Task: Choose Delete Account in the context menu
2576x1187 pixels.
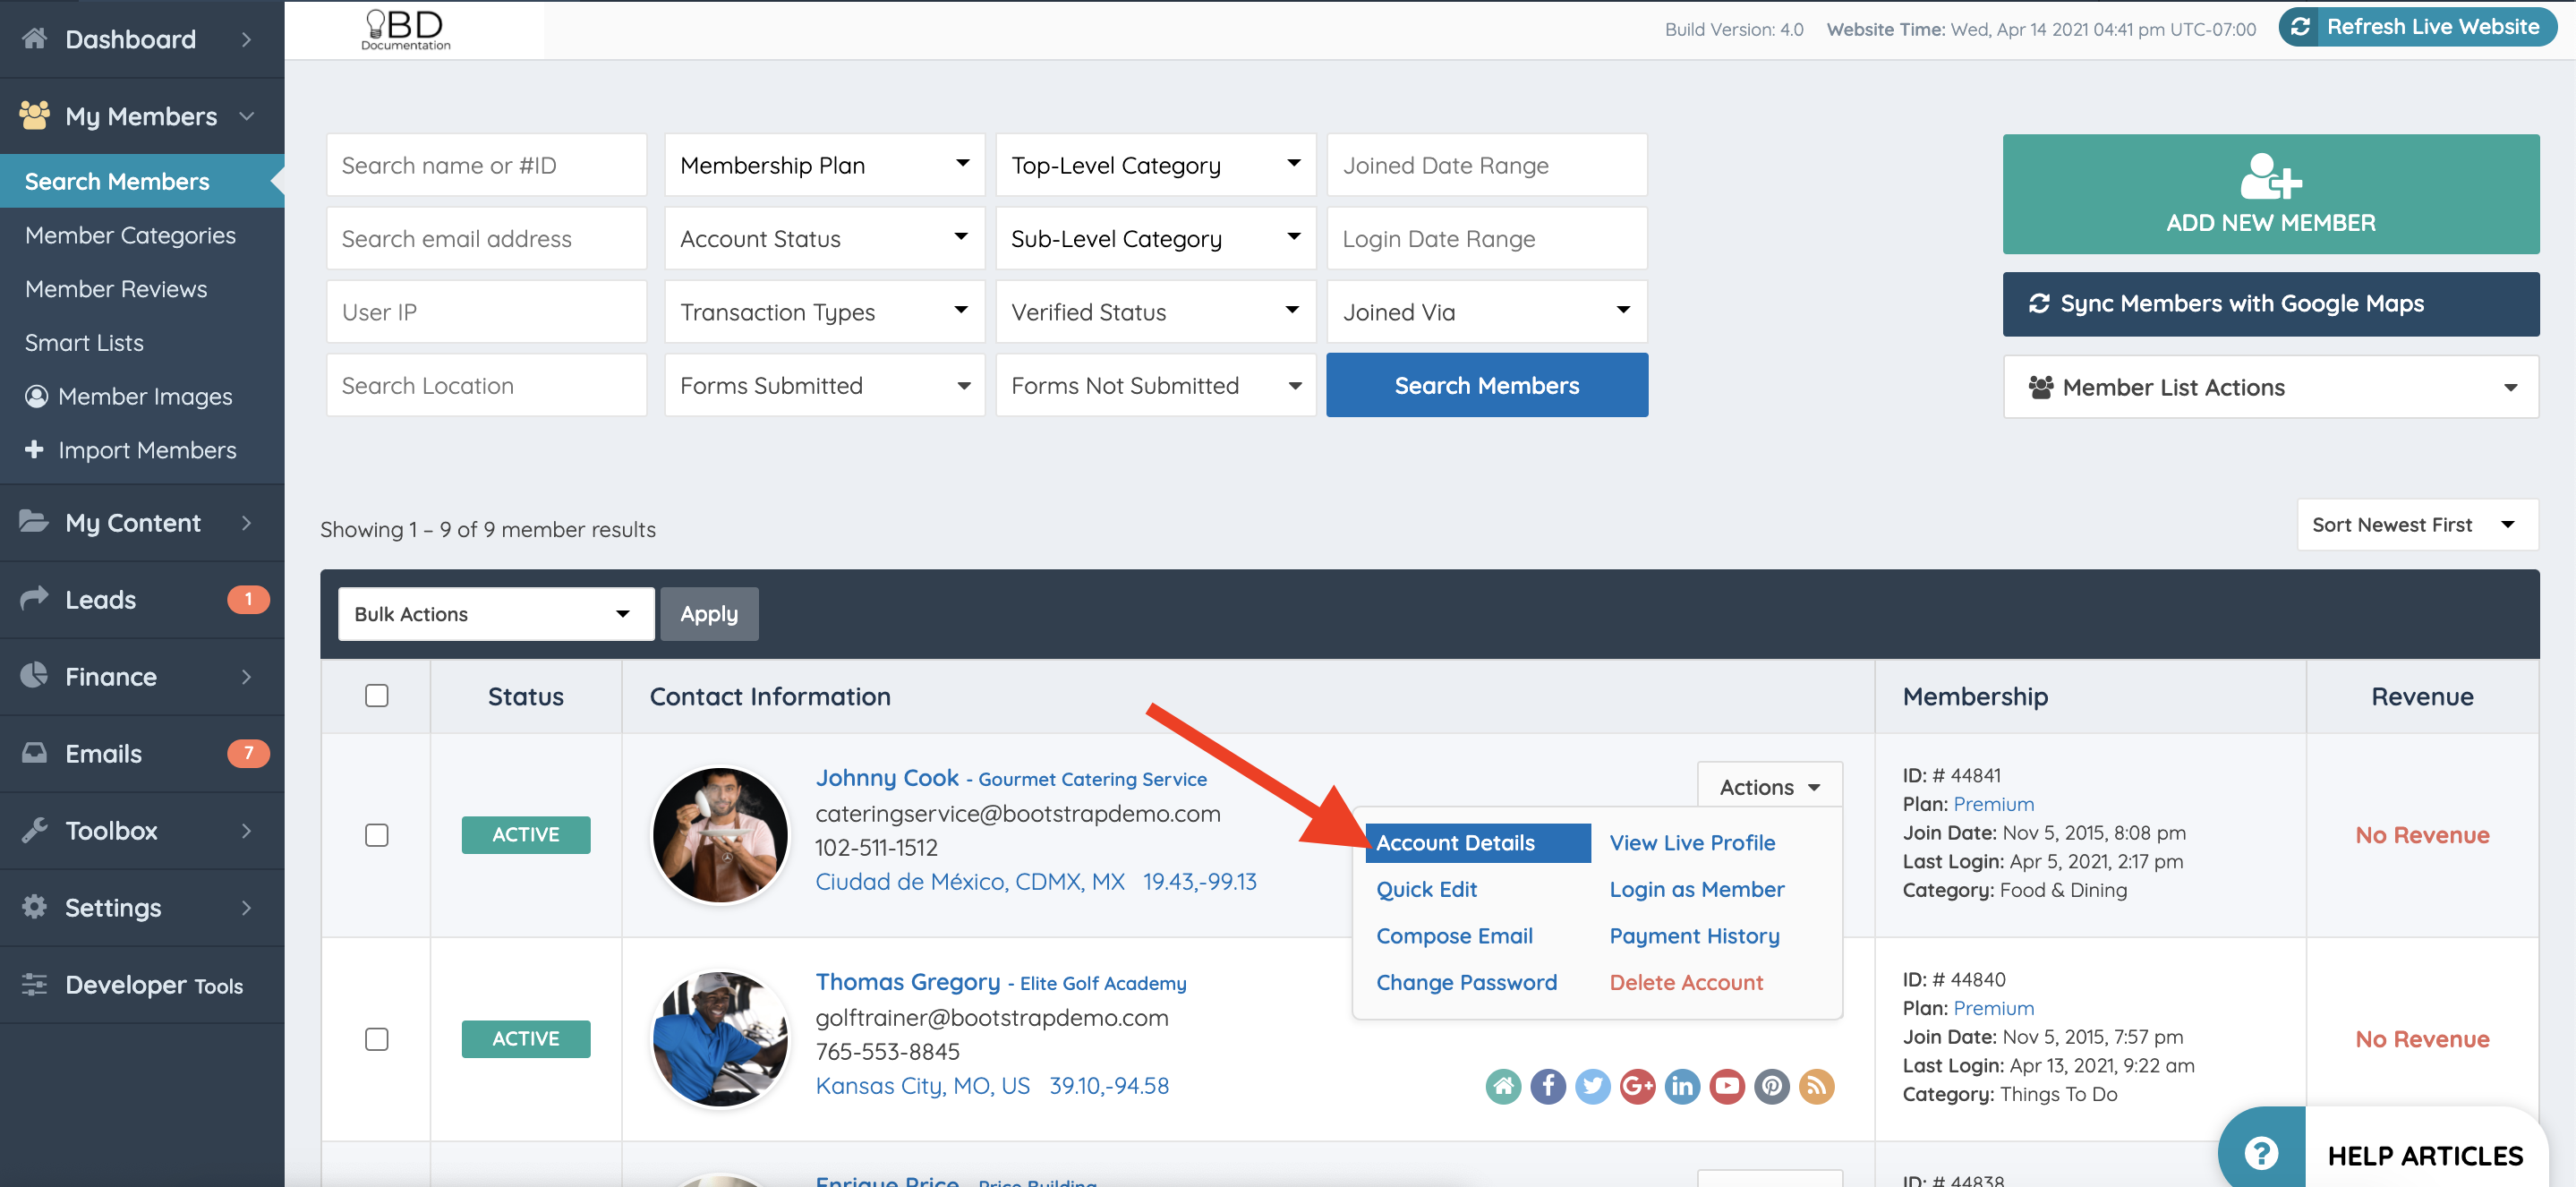Action: [1686, 982]
